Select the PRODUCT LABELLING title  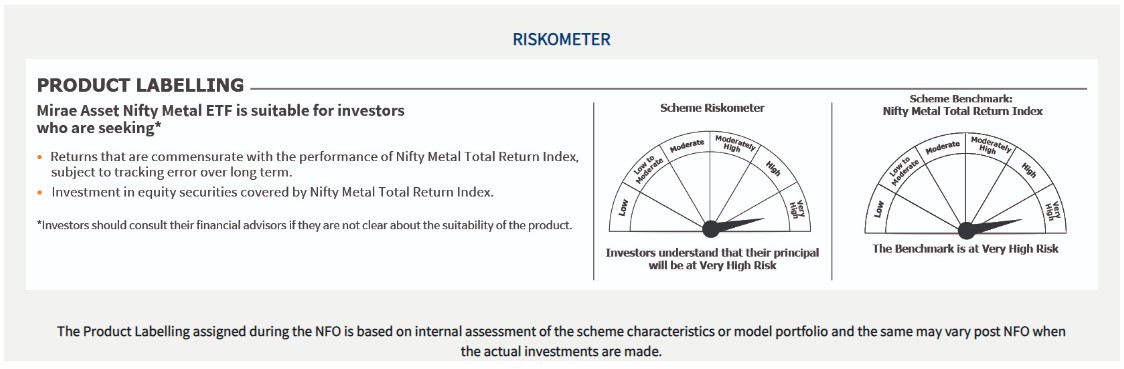(x=140, y=85)
